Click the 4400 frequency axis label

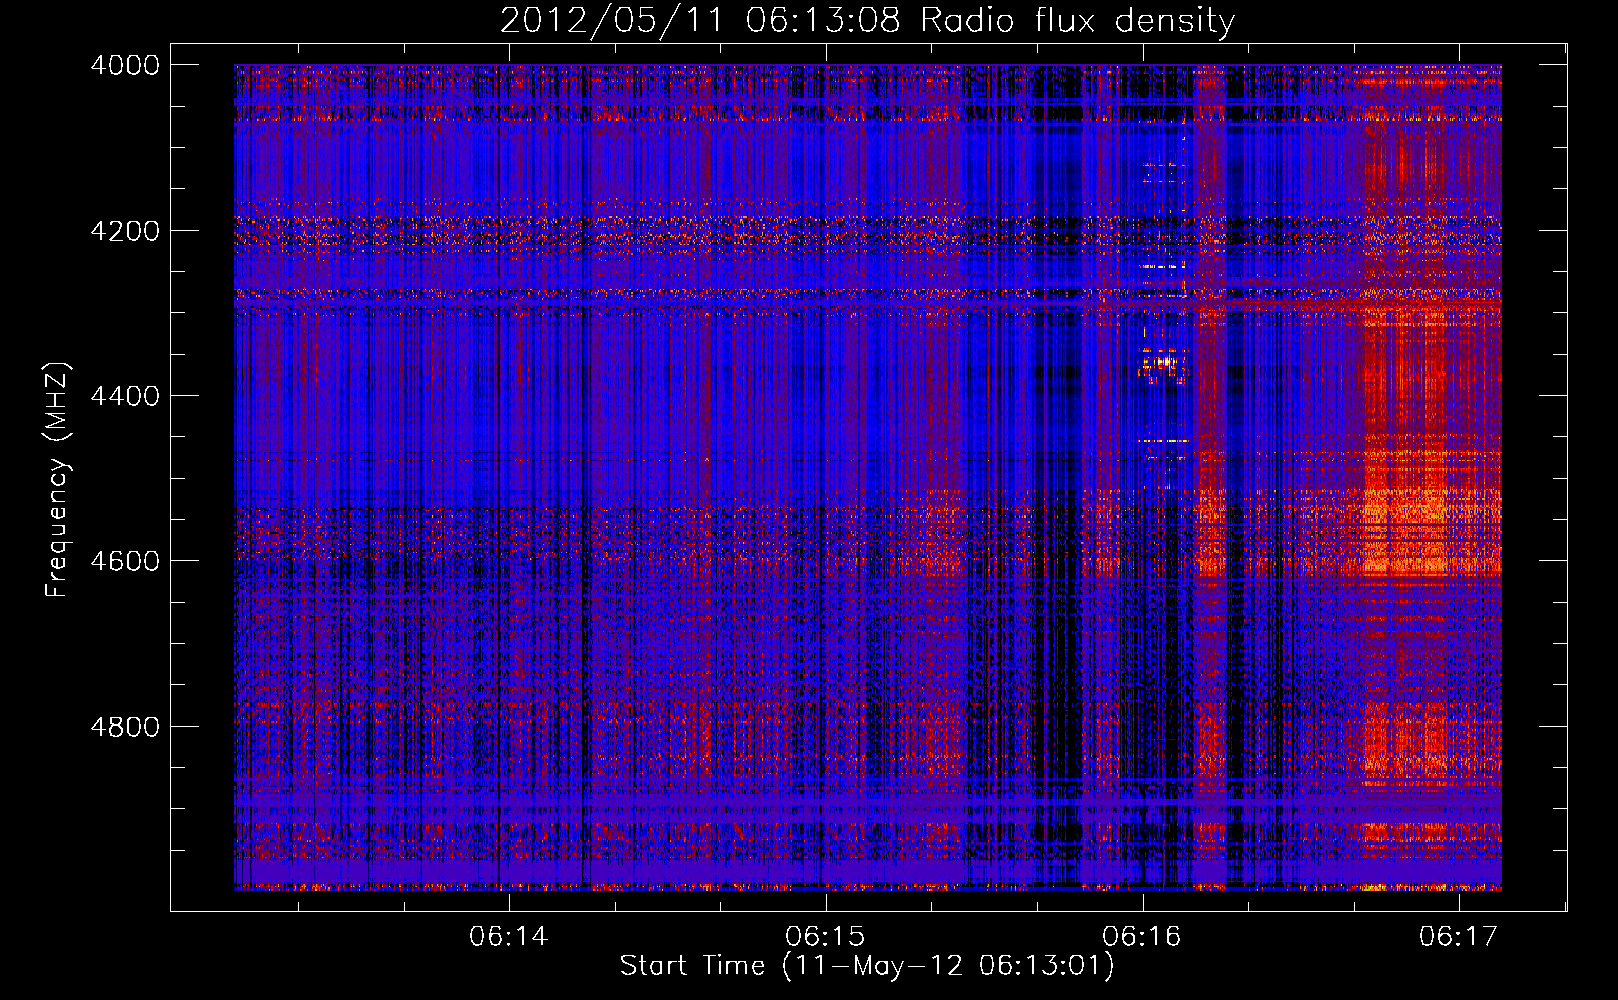125,396
